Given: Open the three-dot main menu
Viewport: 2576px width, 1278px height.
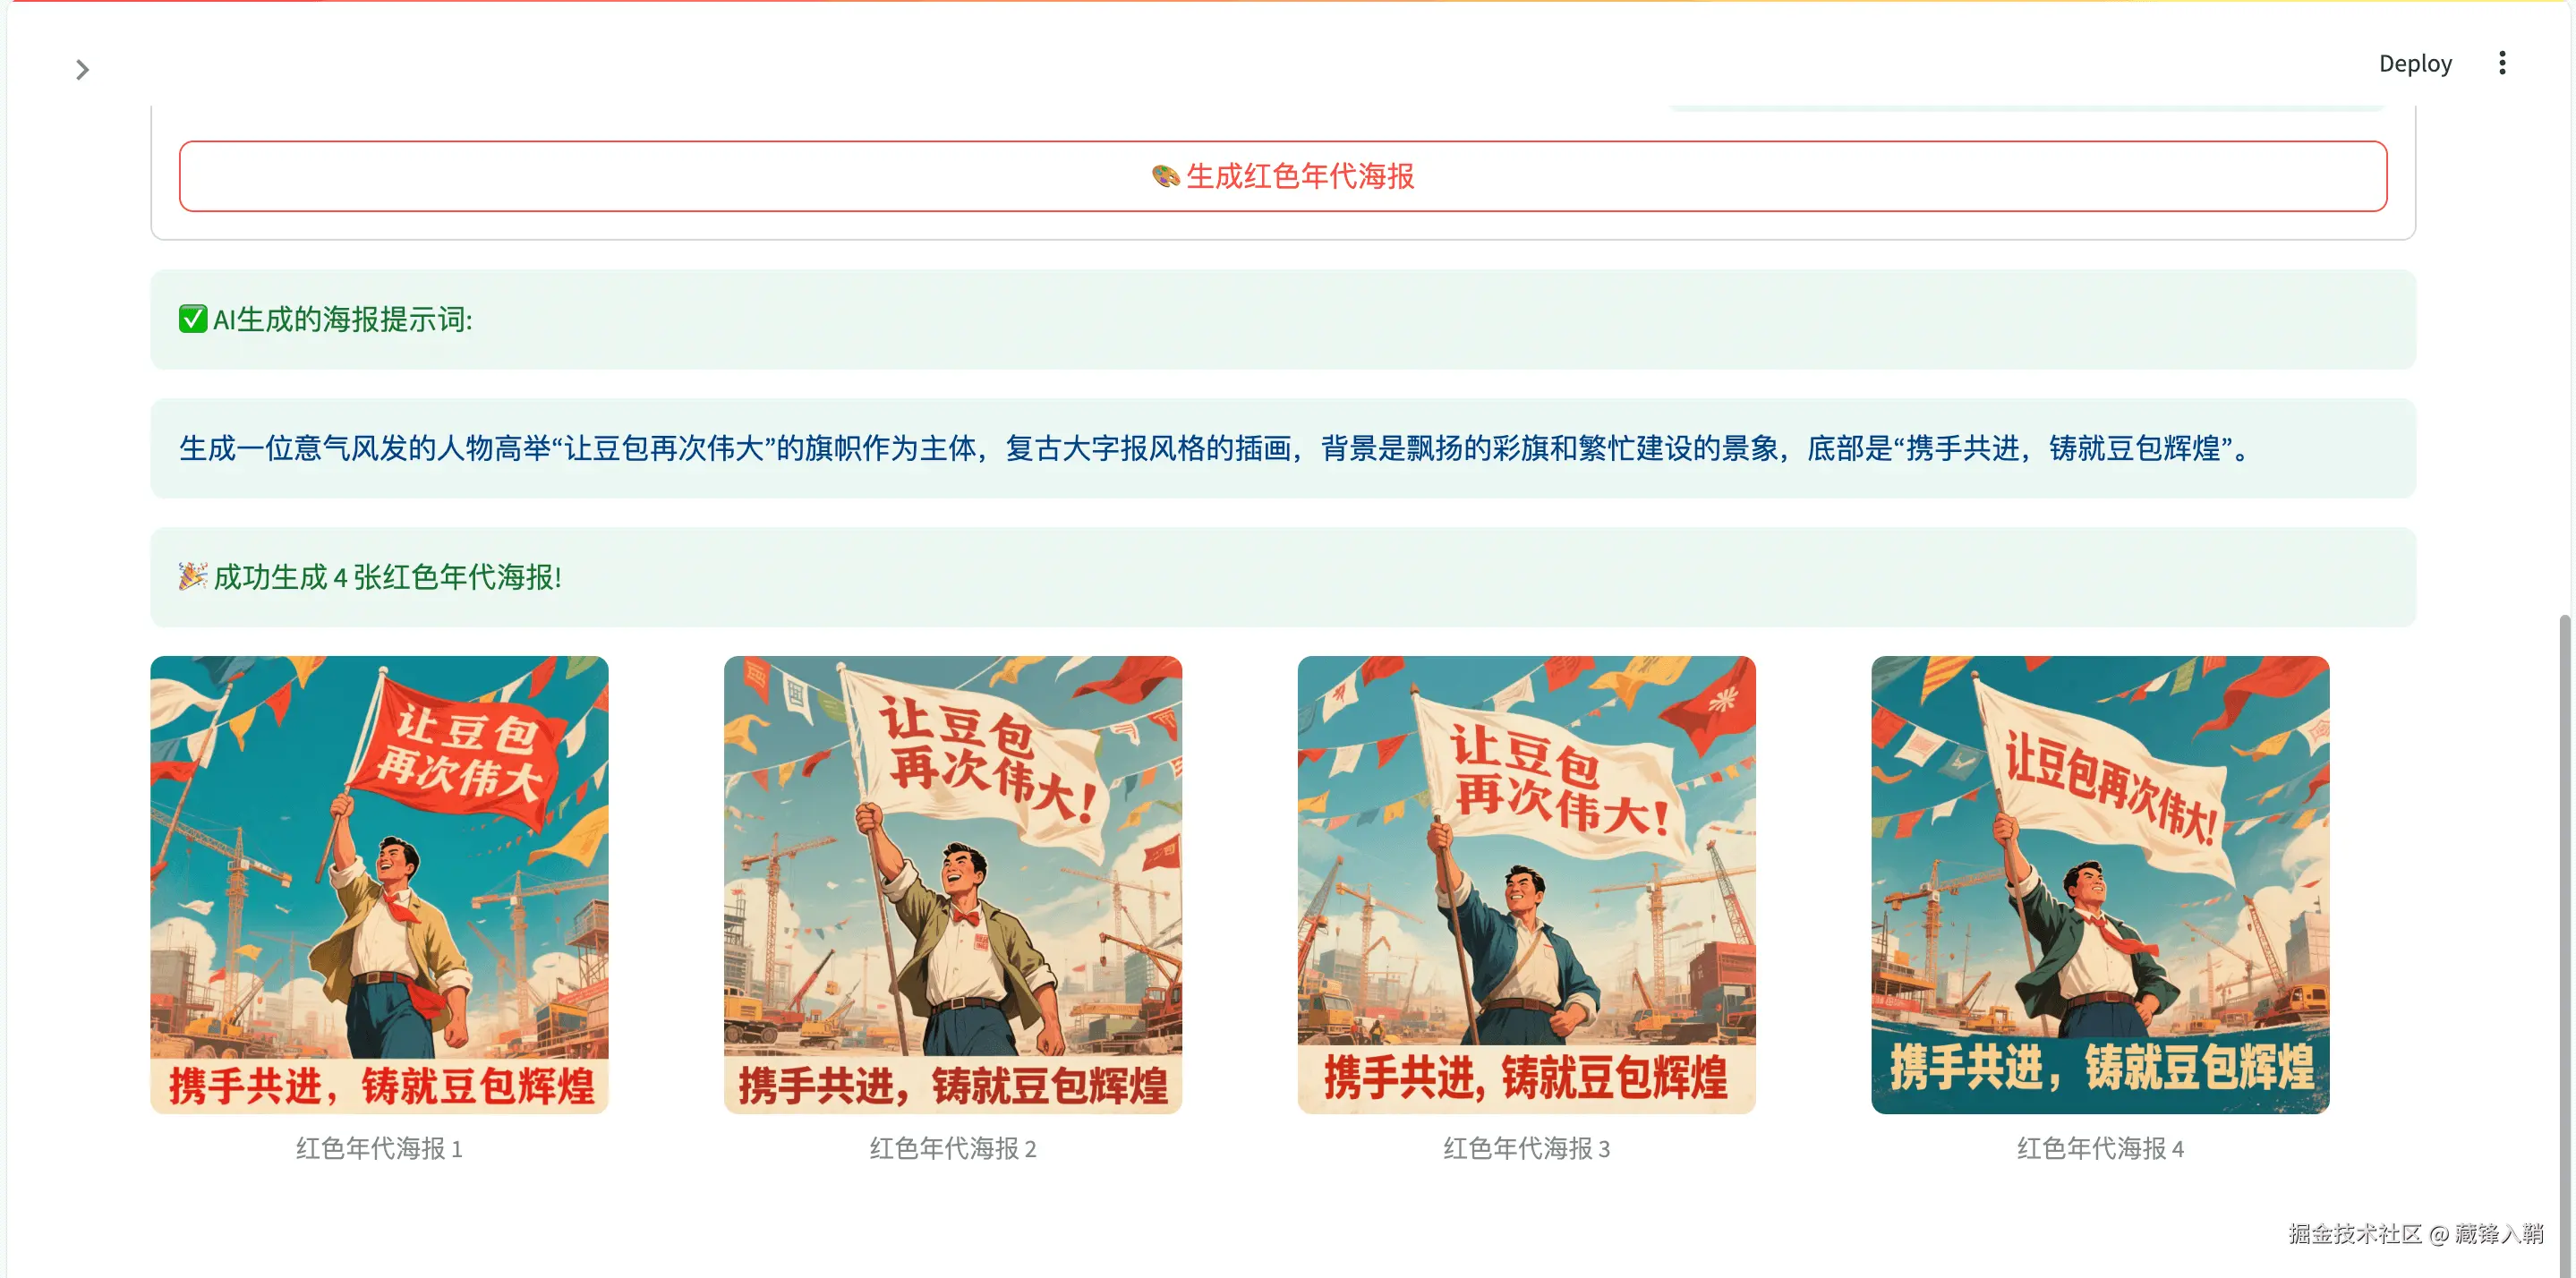Looking at the screenshot, I should click(2502, 63).
